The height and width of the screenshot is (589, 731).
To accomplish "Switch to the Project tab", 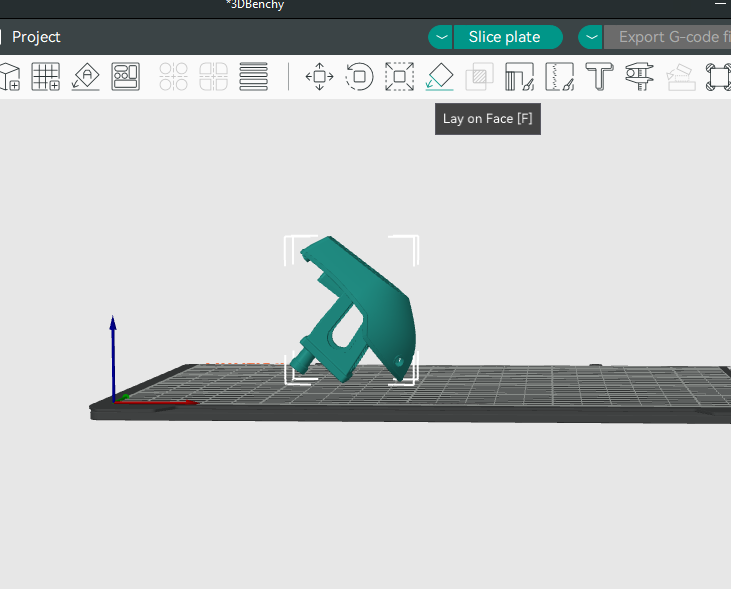I will click(x=36, y=37).
